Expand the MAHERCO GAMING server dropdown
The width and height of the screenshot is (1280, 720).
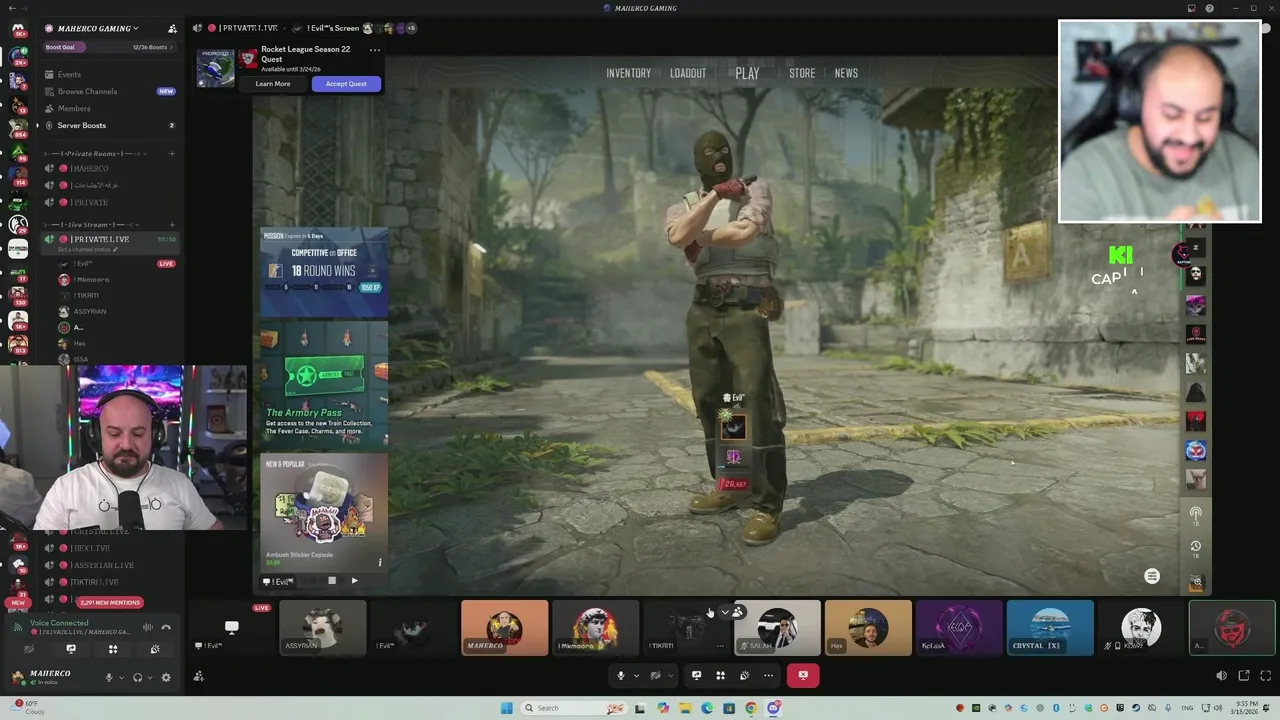point(98,28)
